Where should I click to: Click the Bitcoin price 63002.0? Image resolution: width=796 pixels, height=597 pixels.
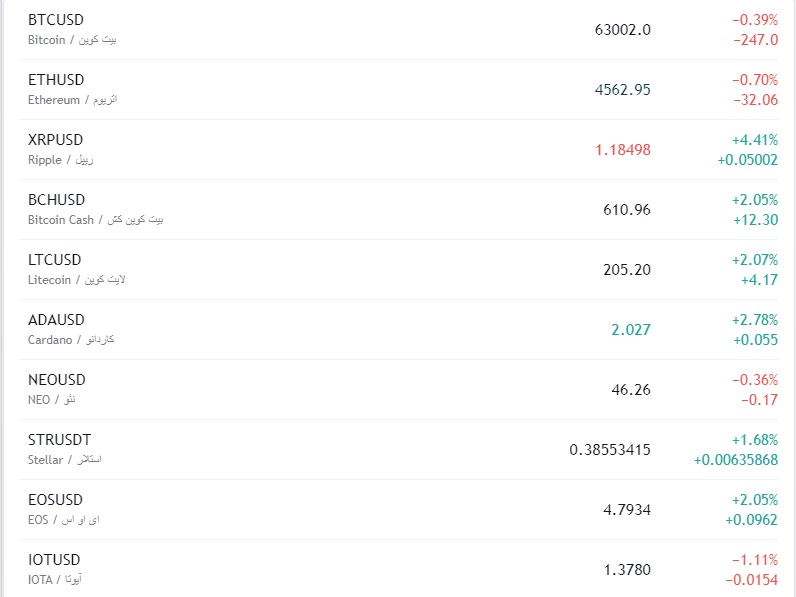(622, 30)
